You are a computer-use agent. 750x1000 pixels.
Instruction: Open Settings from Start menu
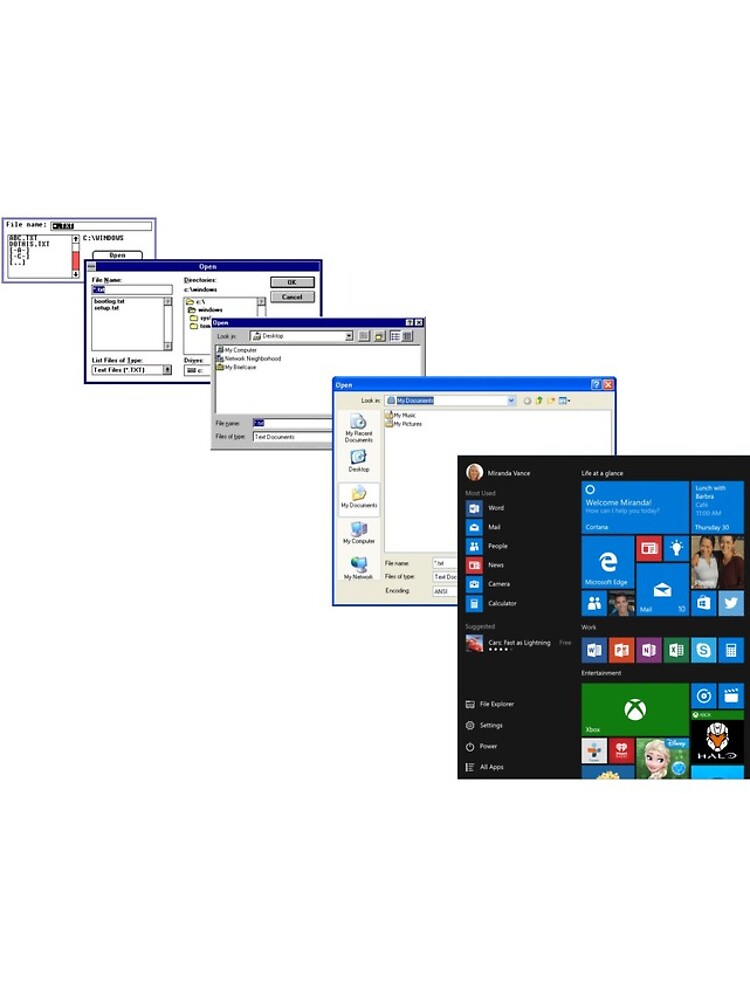coord(485,725)
